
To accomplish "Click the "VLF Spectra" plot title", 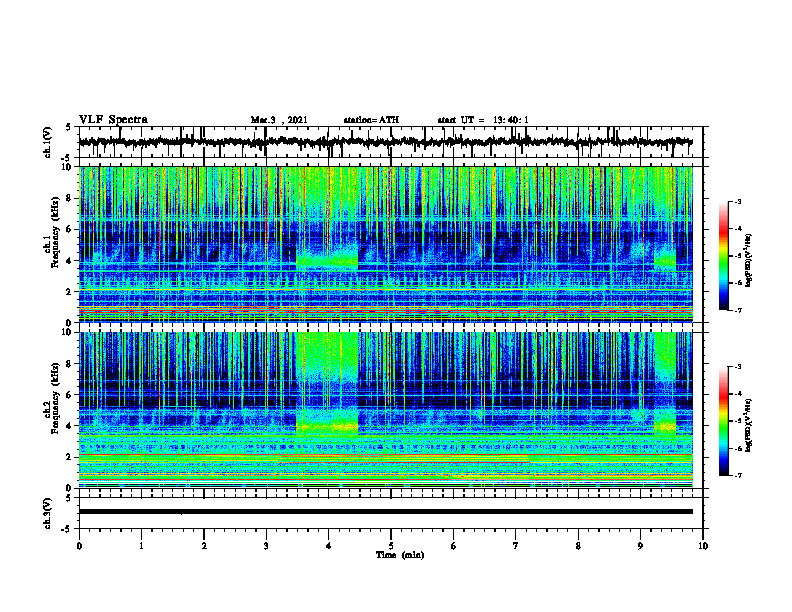I will tap(113, 120).
